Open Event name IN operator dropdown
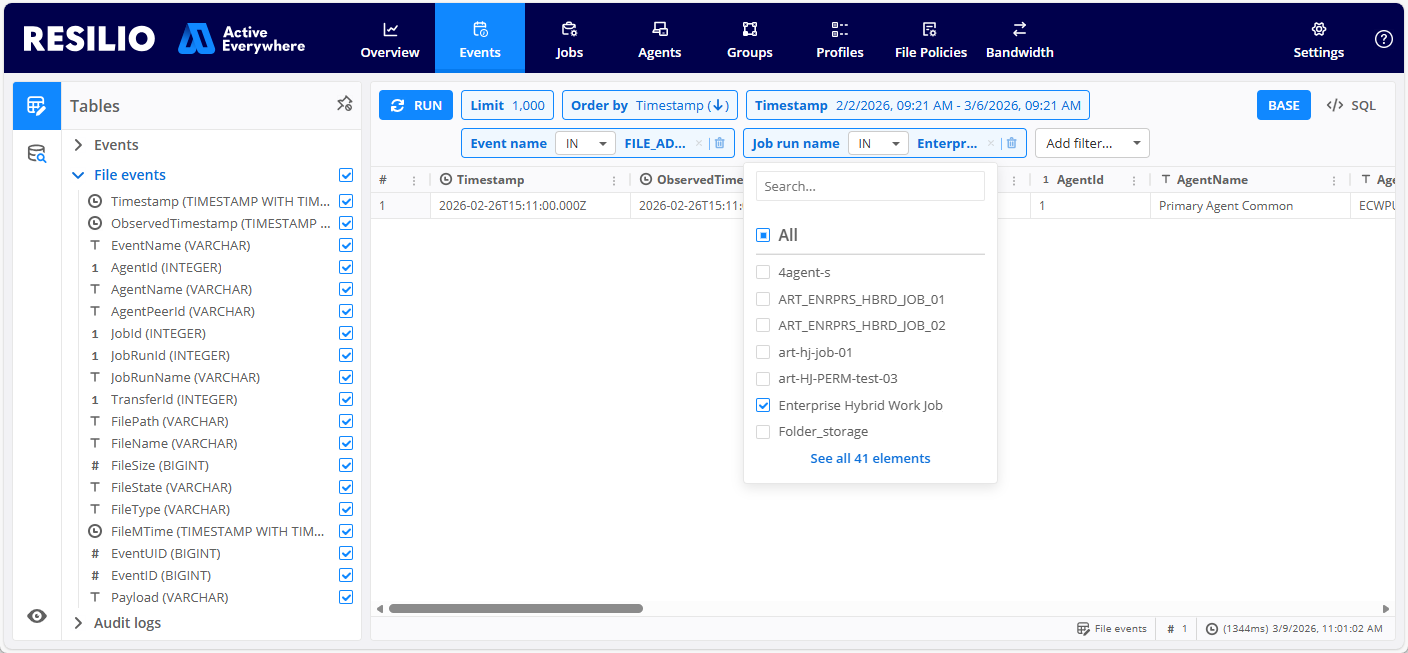This screenshot has height=653, width=1408. 586,143
